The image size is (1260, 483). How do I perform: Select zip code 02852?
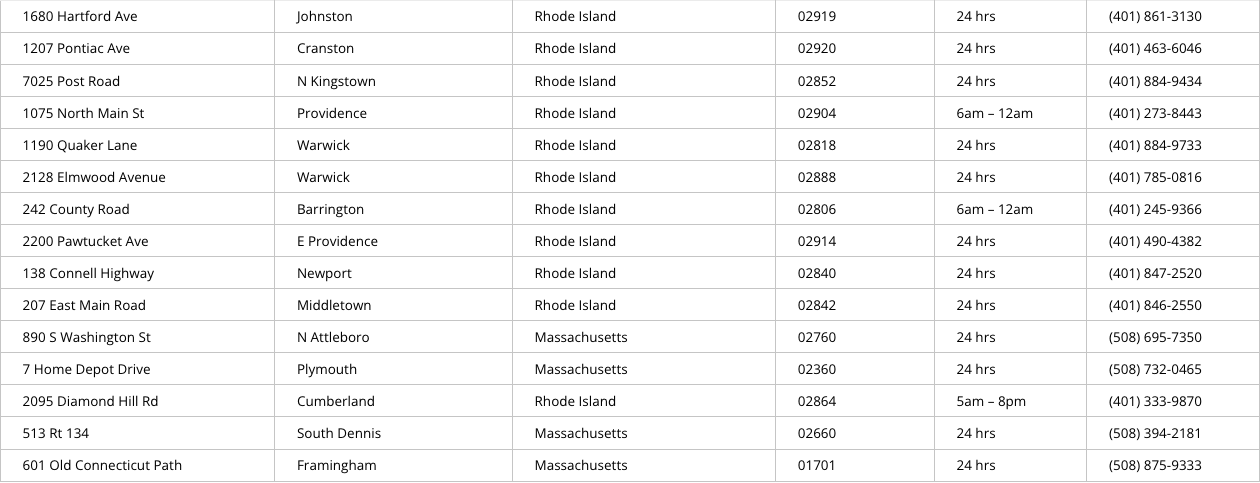pos(816,81)
